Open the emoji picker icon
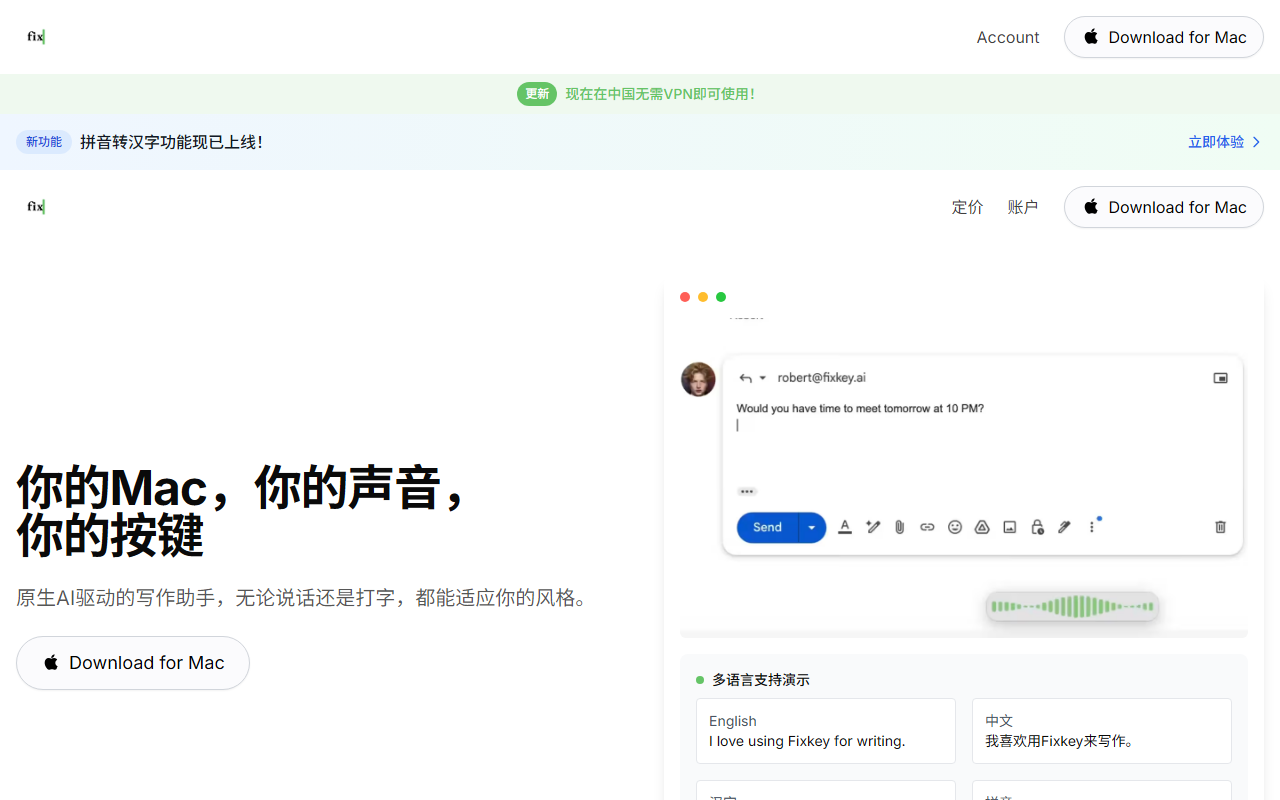Viewport: 1280px width, 800px height. (x=955, y=527)
